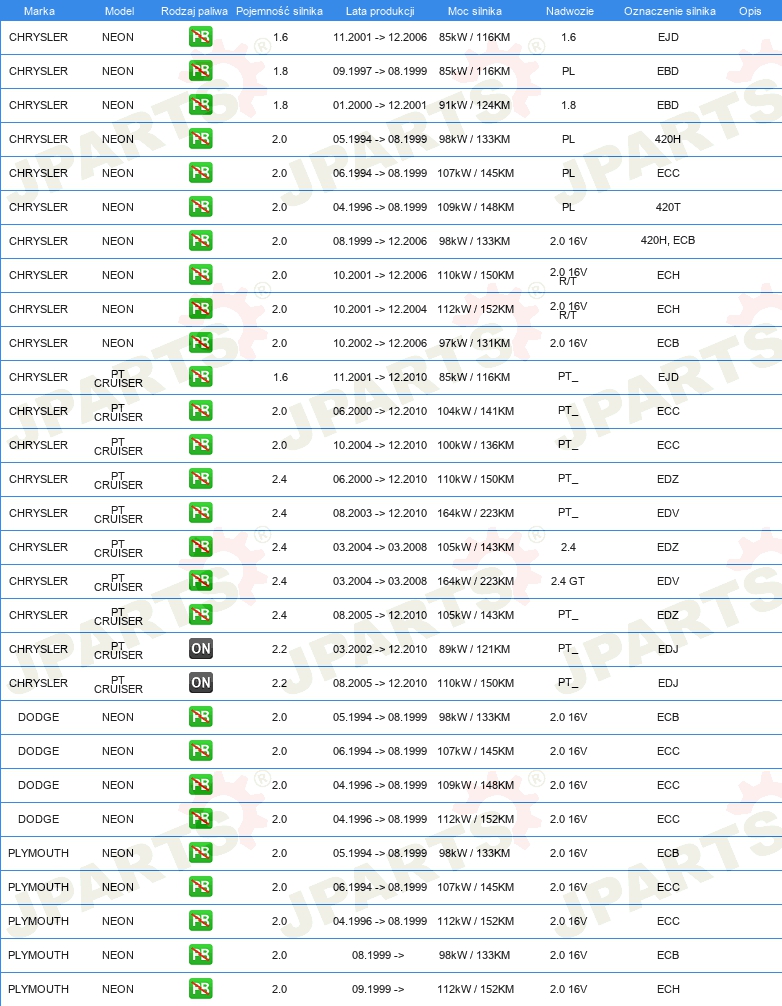Click the Pojemność silnika column header
The height and width of the screenshot is (1006, 782).
280,11
